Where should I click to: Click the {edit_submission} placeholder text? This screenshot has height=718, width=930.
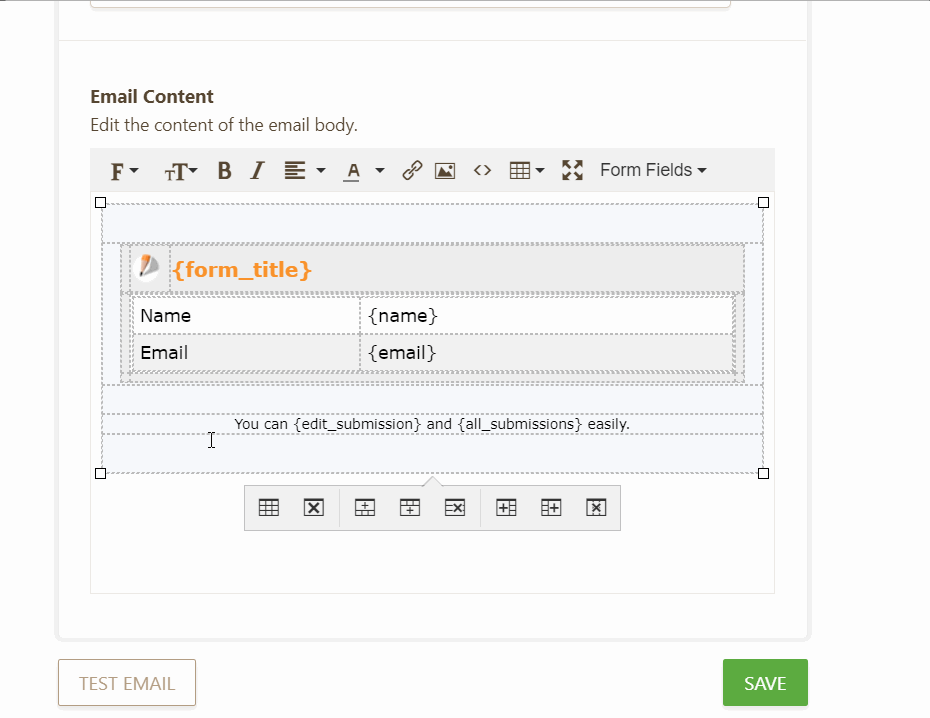[357, 425]
